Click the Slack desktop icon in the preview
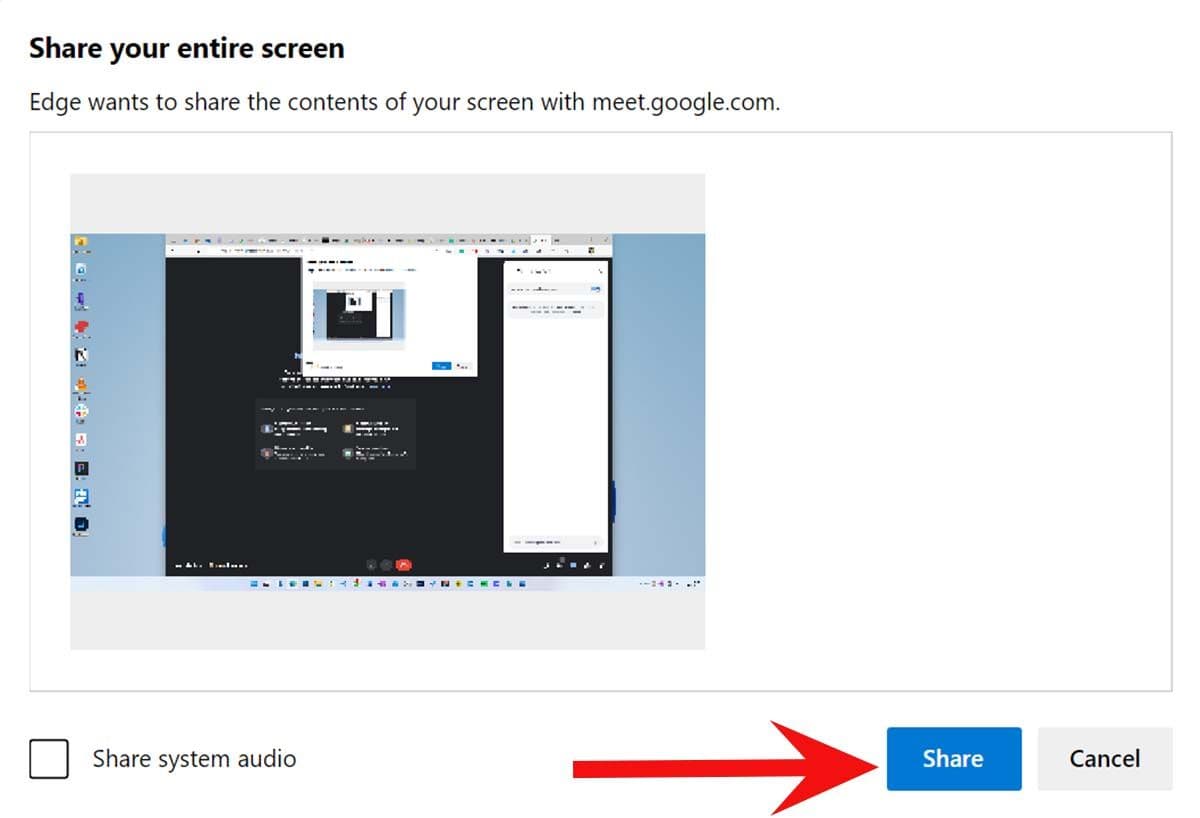Viewport: 1200px width, 818px height. click(x=81, y=412)
